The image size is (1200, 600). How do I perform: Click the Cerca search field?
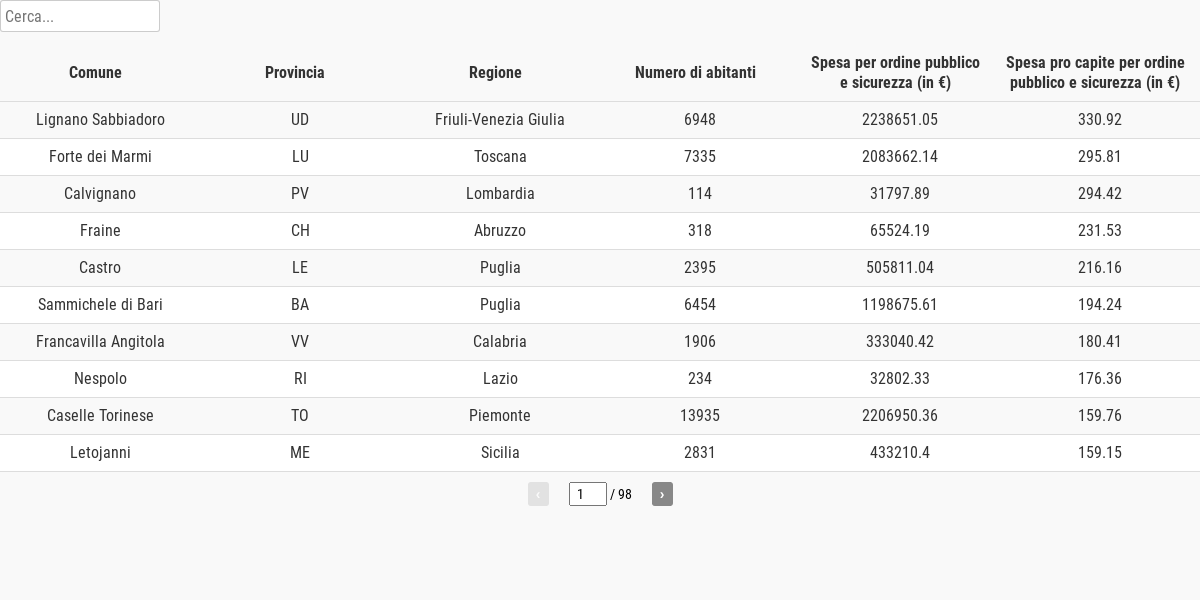(80, 16)
